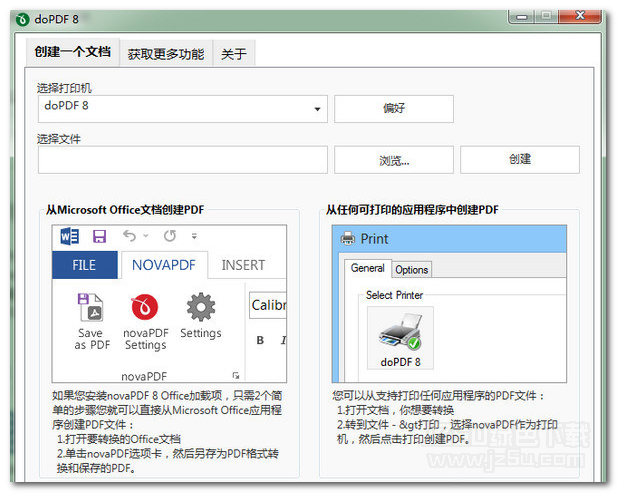Close the doPDF 8 window
This screenshot has width=617, height=493.
[580, 16]
